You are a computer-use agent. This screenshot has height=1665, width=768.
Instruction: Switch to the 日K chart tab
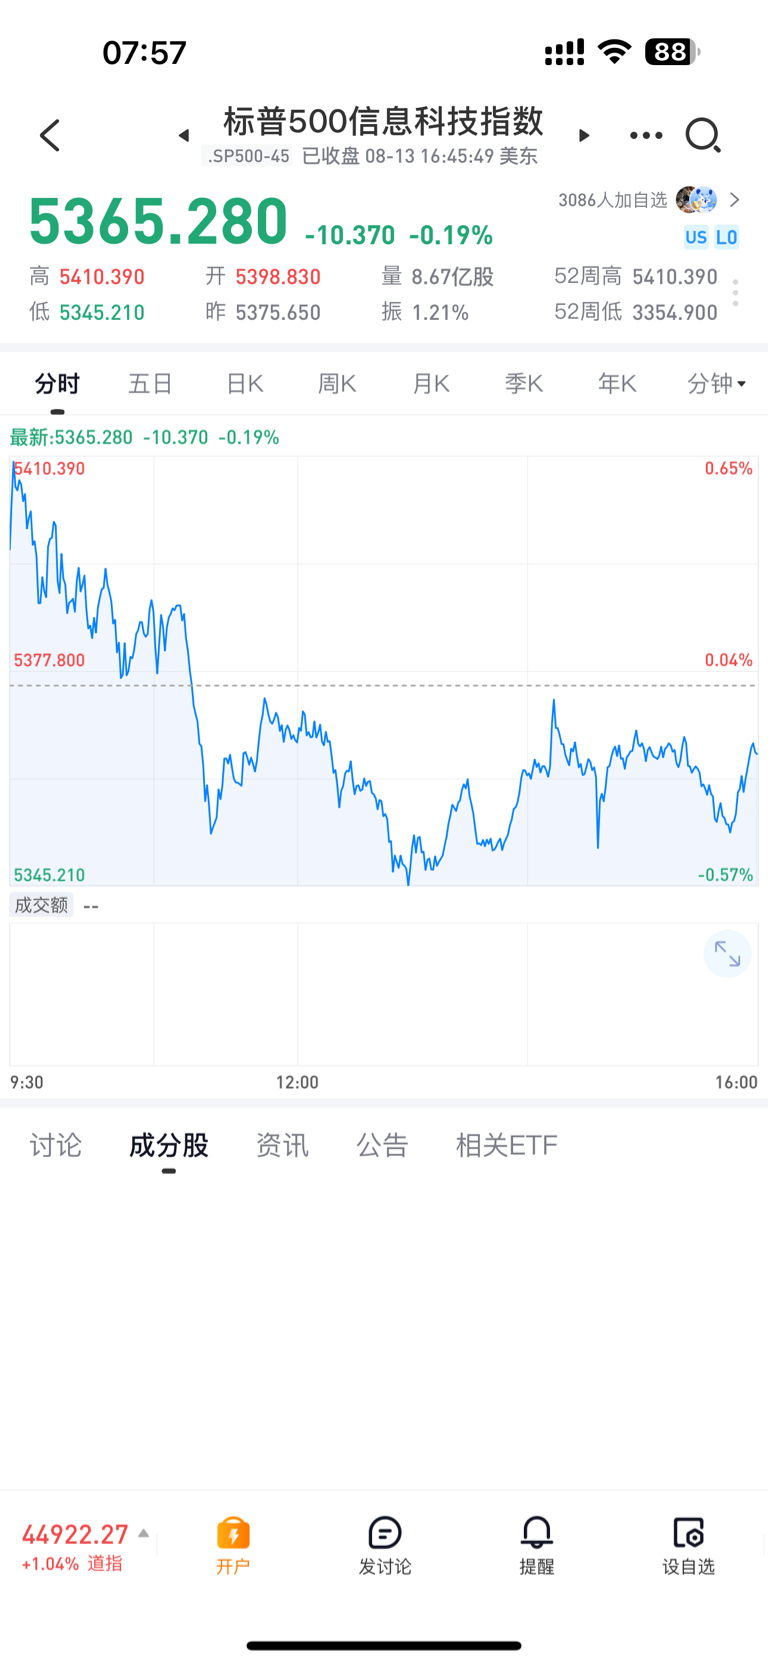(x=244, y=383)
